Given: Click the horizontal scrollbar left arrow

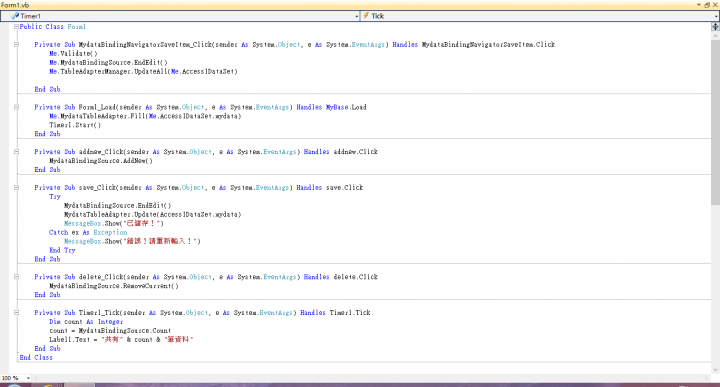Looking at the screenshot, I should tap(35, 378).
